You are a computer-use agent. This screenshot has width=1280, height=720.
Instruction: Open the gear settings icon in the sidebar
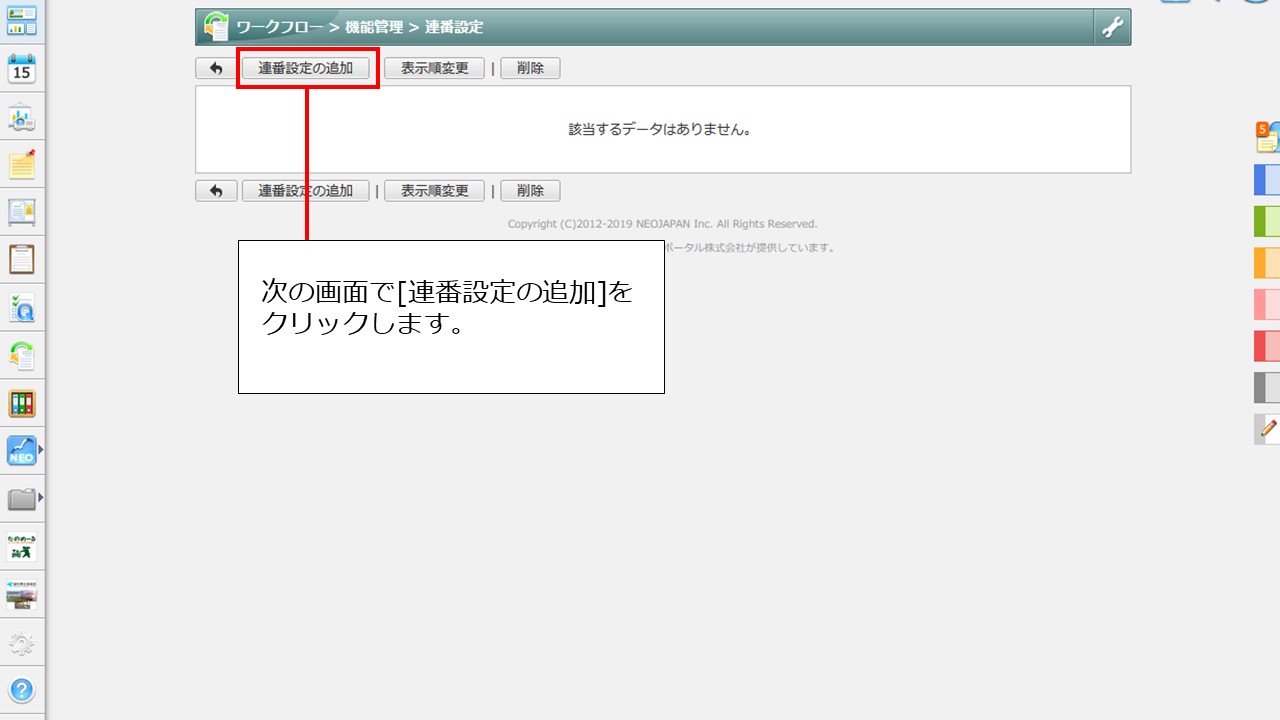click(22, 643)
